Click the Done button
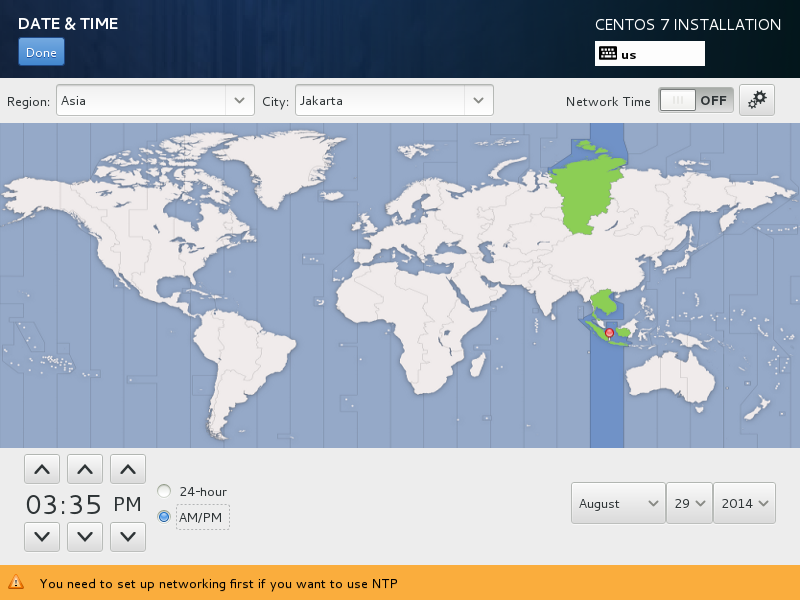 click(41, 52)
